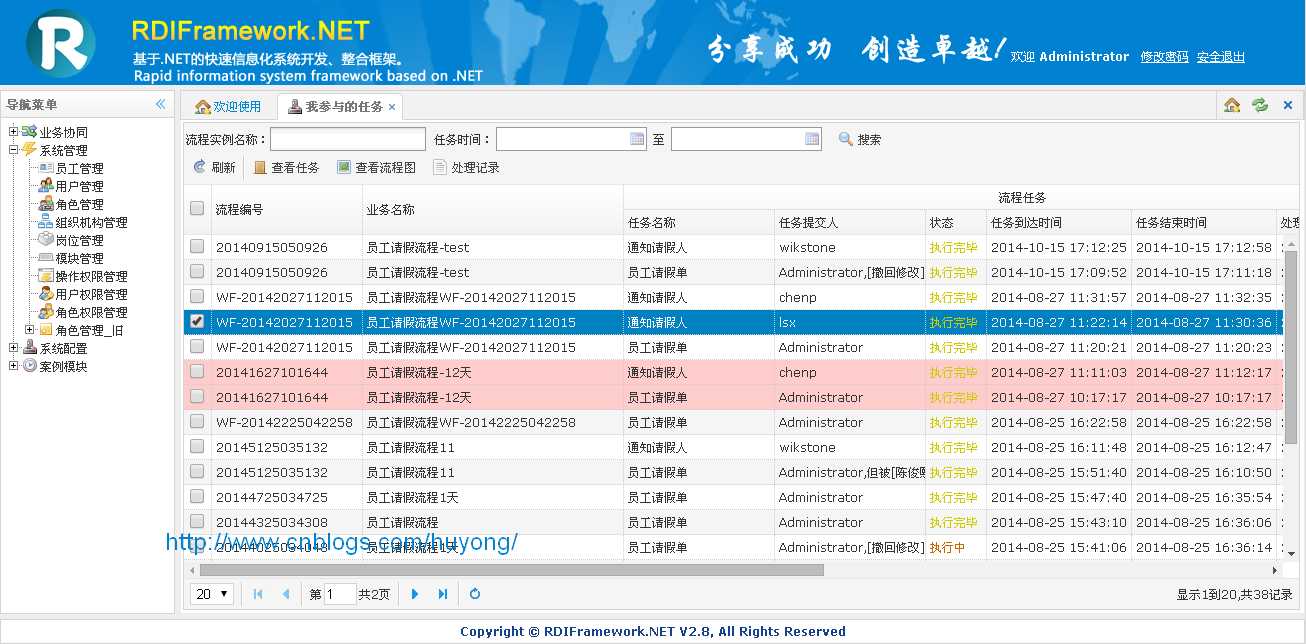This screenshot has width=1306, height=644.
Task: Click the 安全退出 link
Action: 1221,57
